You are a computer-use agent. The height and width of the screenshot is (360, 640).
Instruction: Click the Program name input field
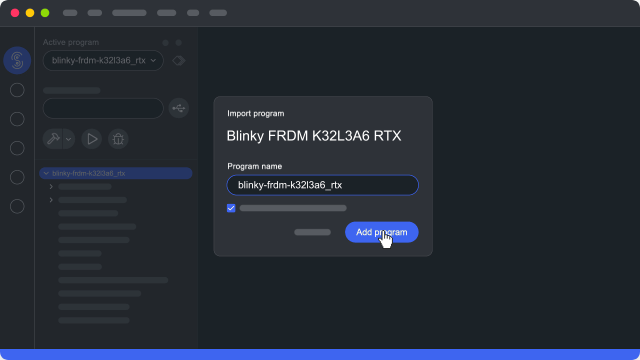(322, 185)
